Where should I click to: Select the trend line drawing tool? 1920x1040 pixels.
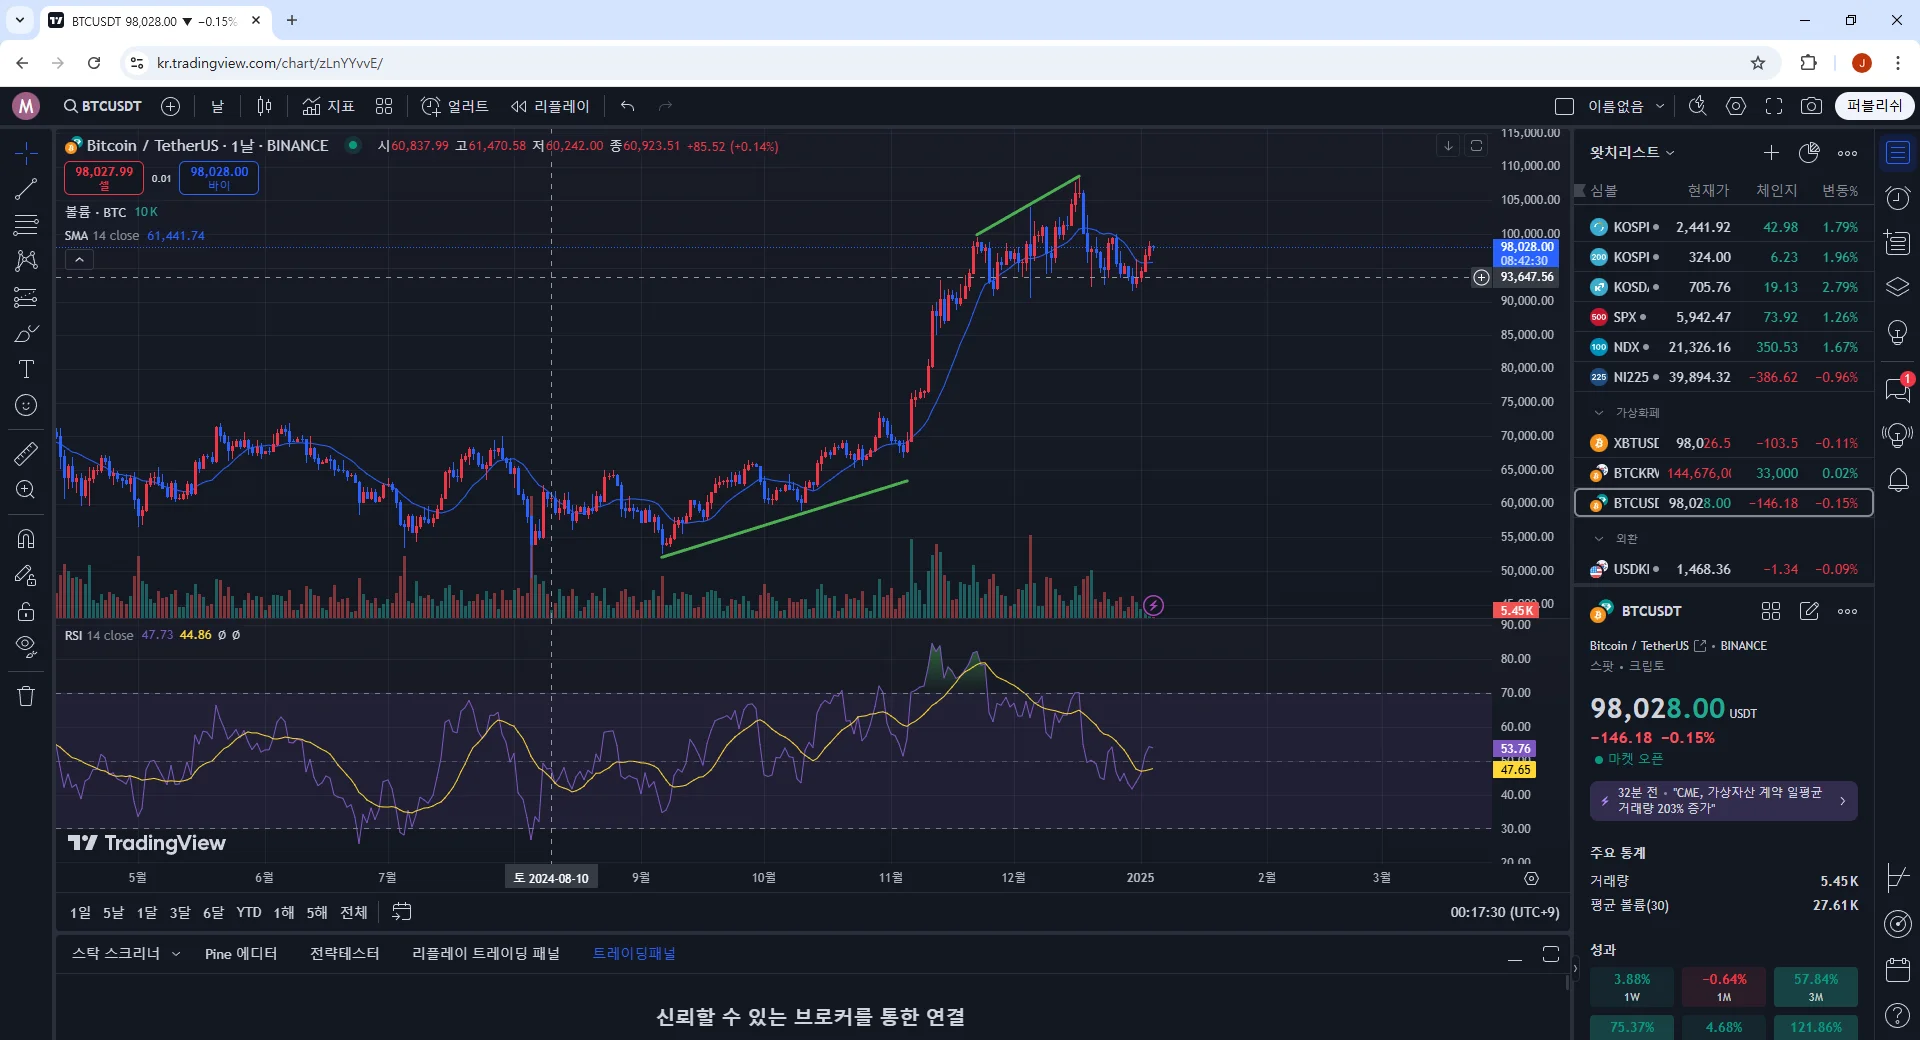pos(26,188)
